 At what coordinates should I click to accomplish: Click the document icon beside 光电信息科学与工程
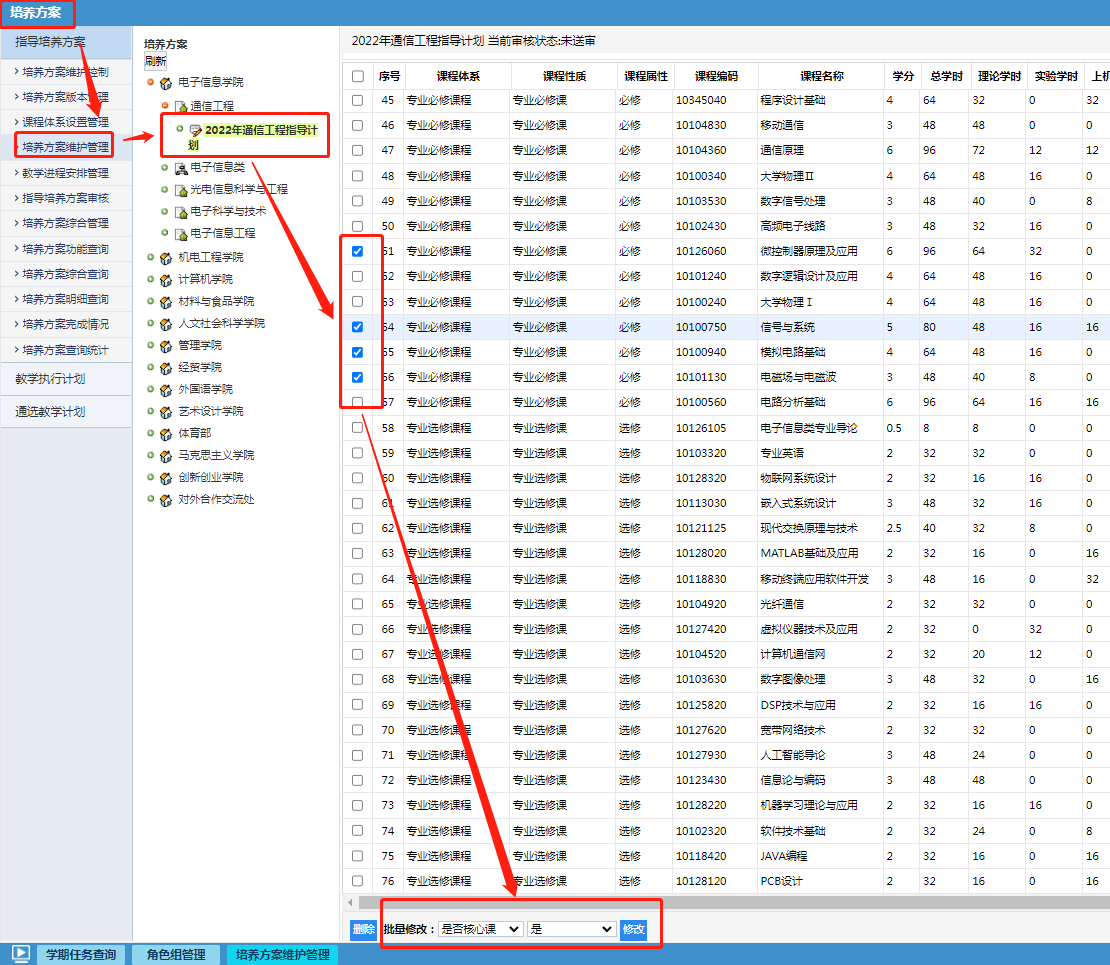tap(180, 190)
